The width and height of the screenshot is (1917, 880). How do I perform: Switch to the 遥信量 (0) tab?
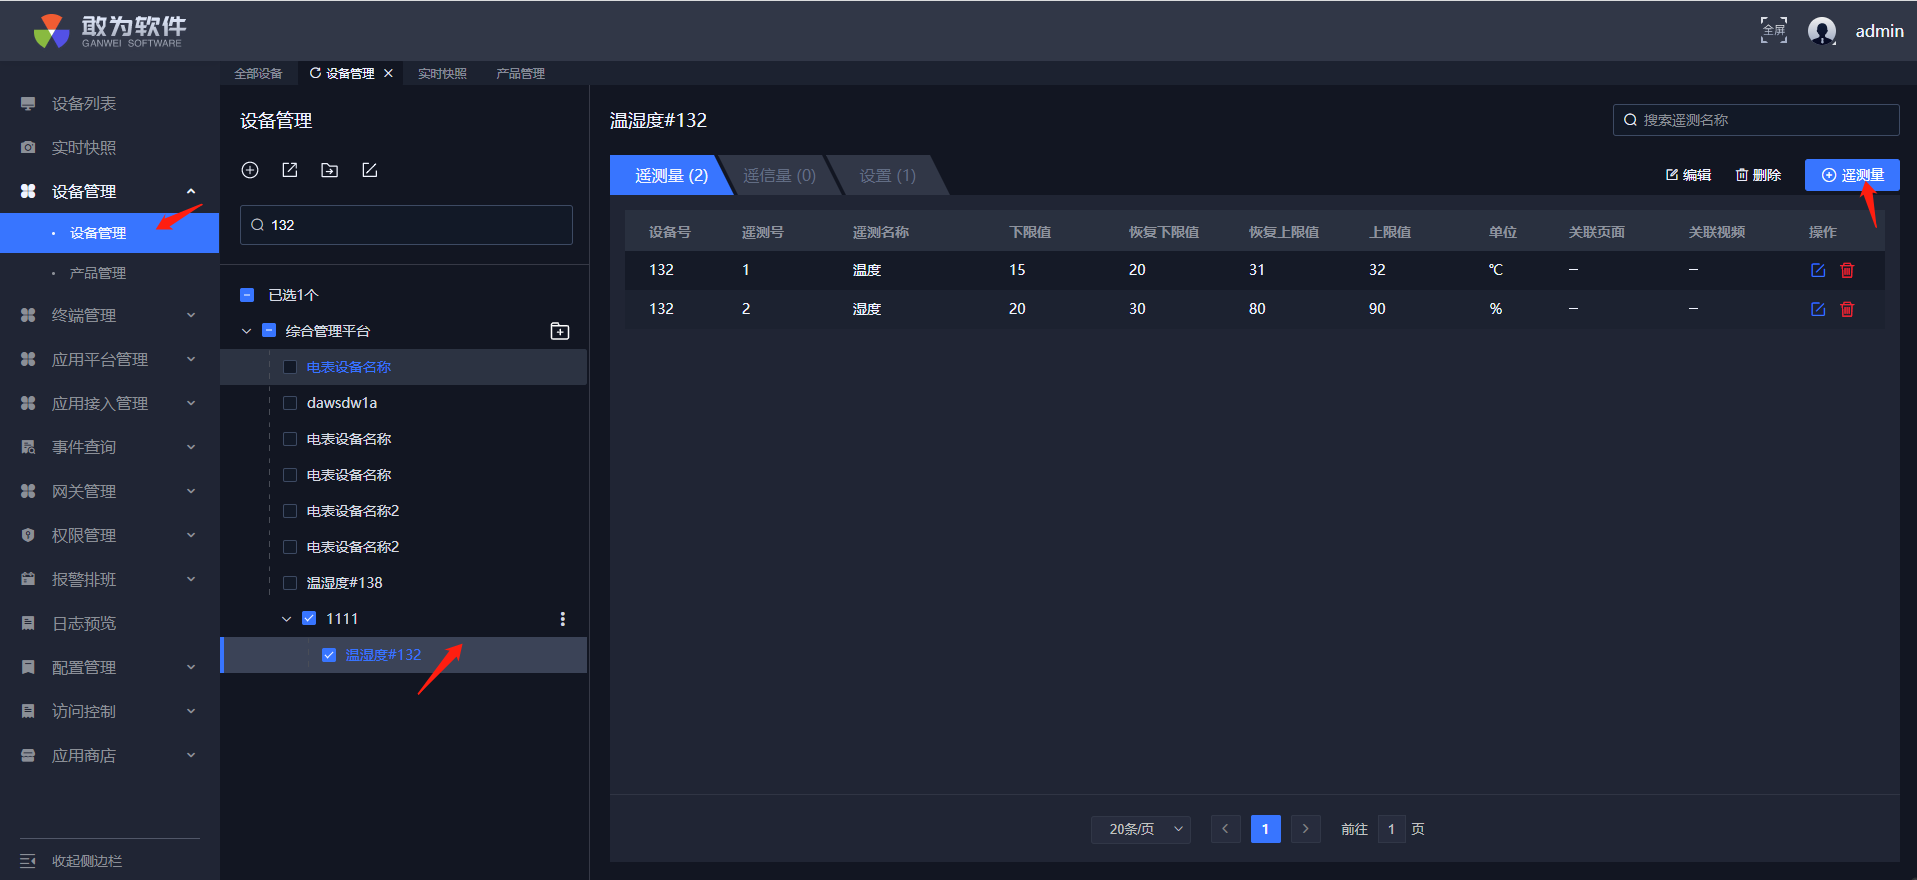click(779, 175)
